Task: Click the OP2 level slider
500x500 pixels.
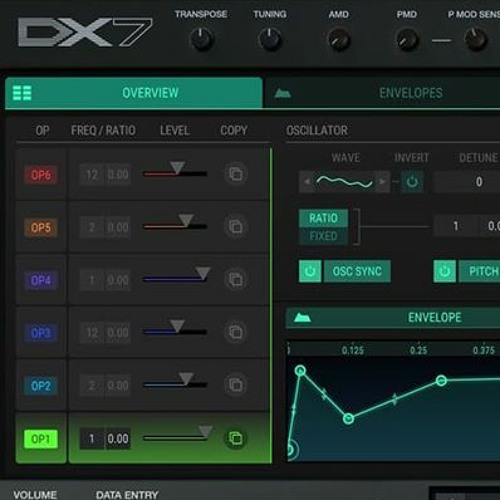Action: [175, 382]
